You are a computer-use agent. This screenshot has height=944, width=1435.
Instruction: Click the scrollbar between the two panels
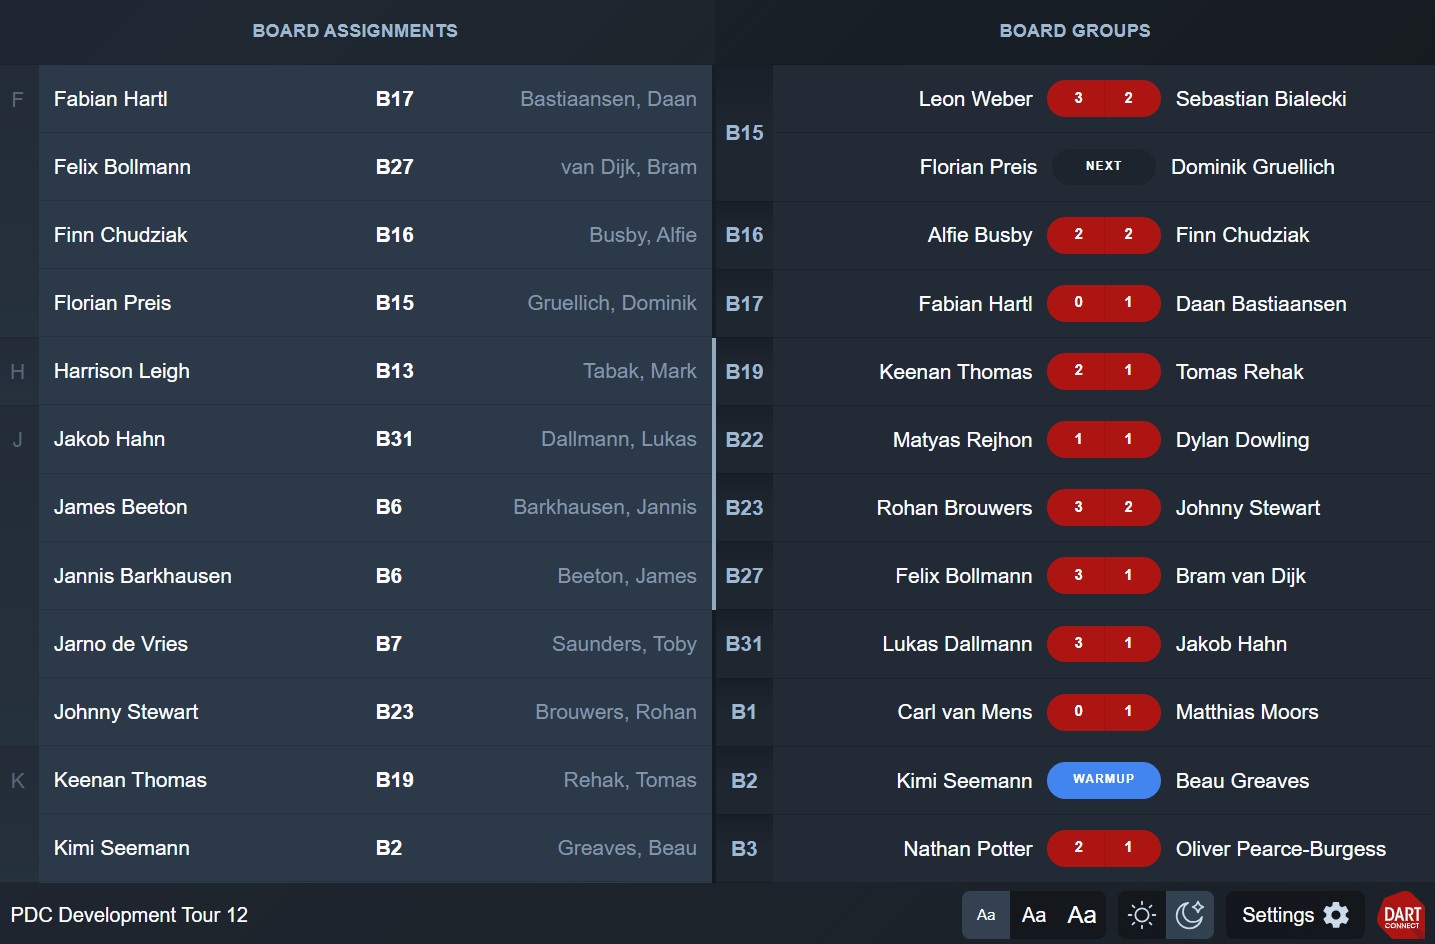click(714, 474)
